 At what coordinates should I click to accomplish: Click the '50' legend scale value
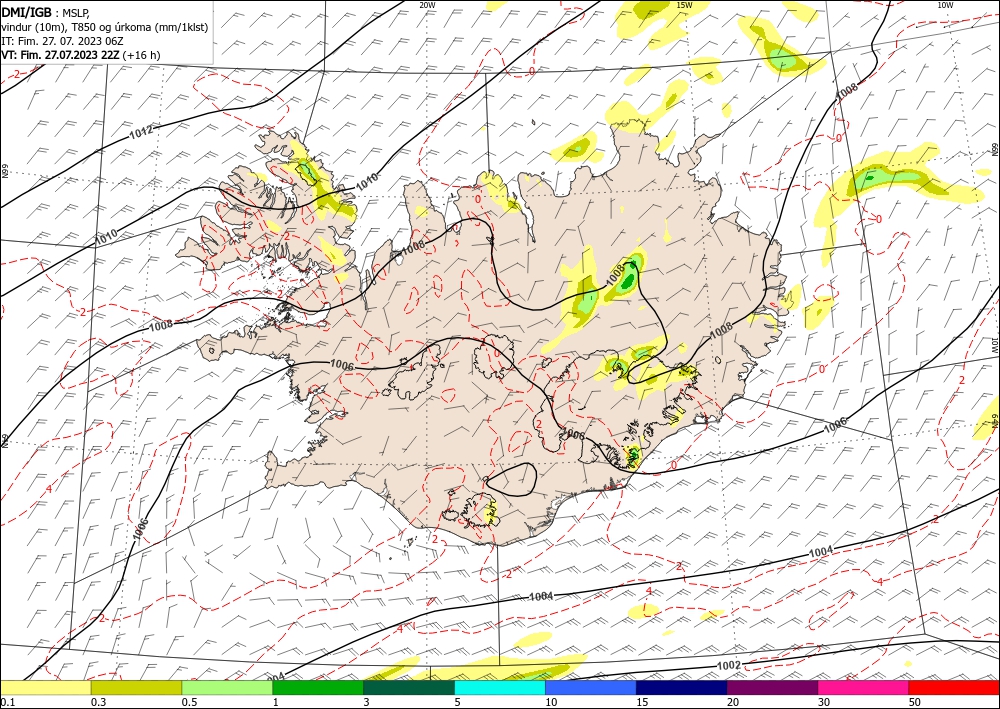tap(915, 702)
